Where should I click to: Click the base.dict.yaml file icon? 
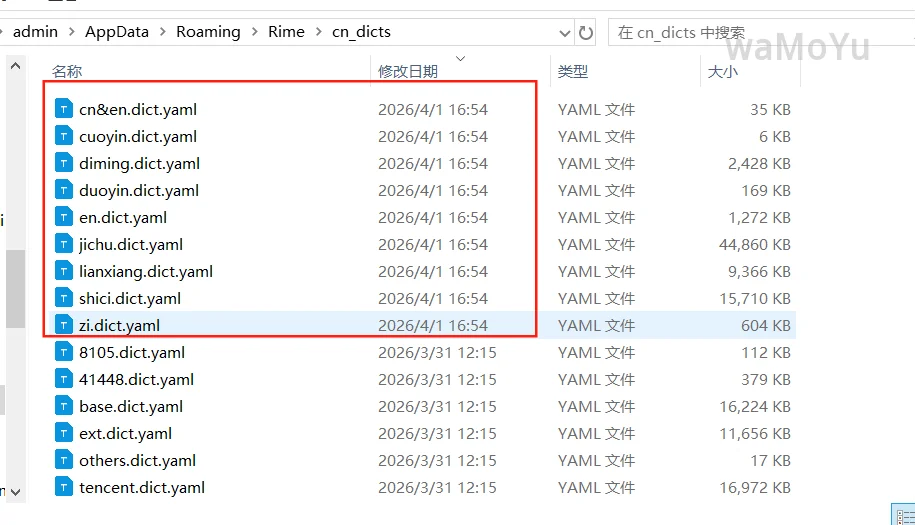64,406
